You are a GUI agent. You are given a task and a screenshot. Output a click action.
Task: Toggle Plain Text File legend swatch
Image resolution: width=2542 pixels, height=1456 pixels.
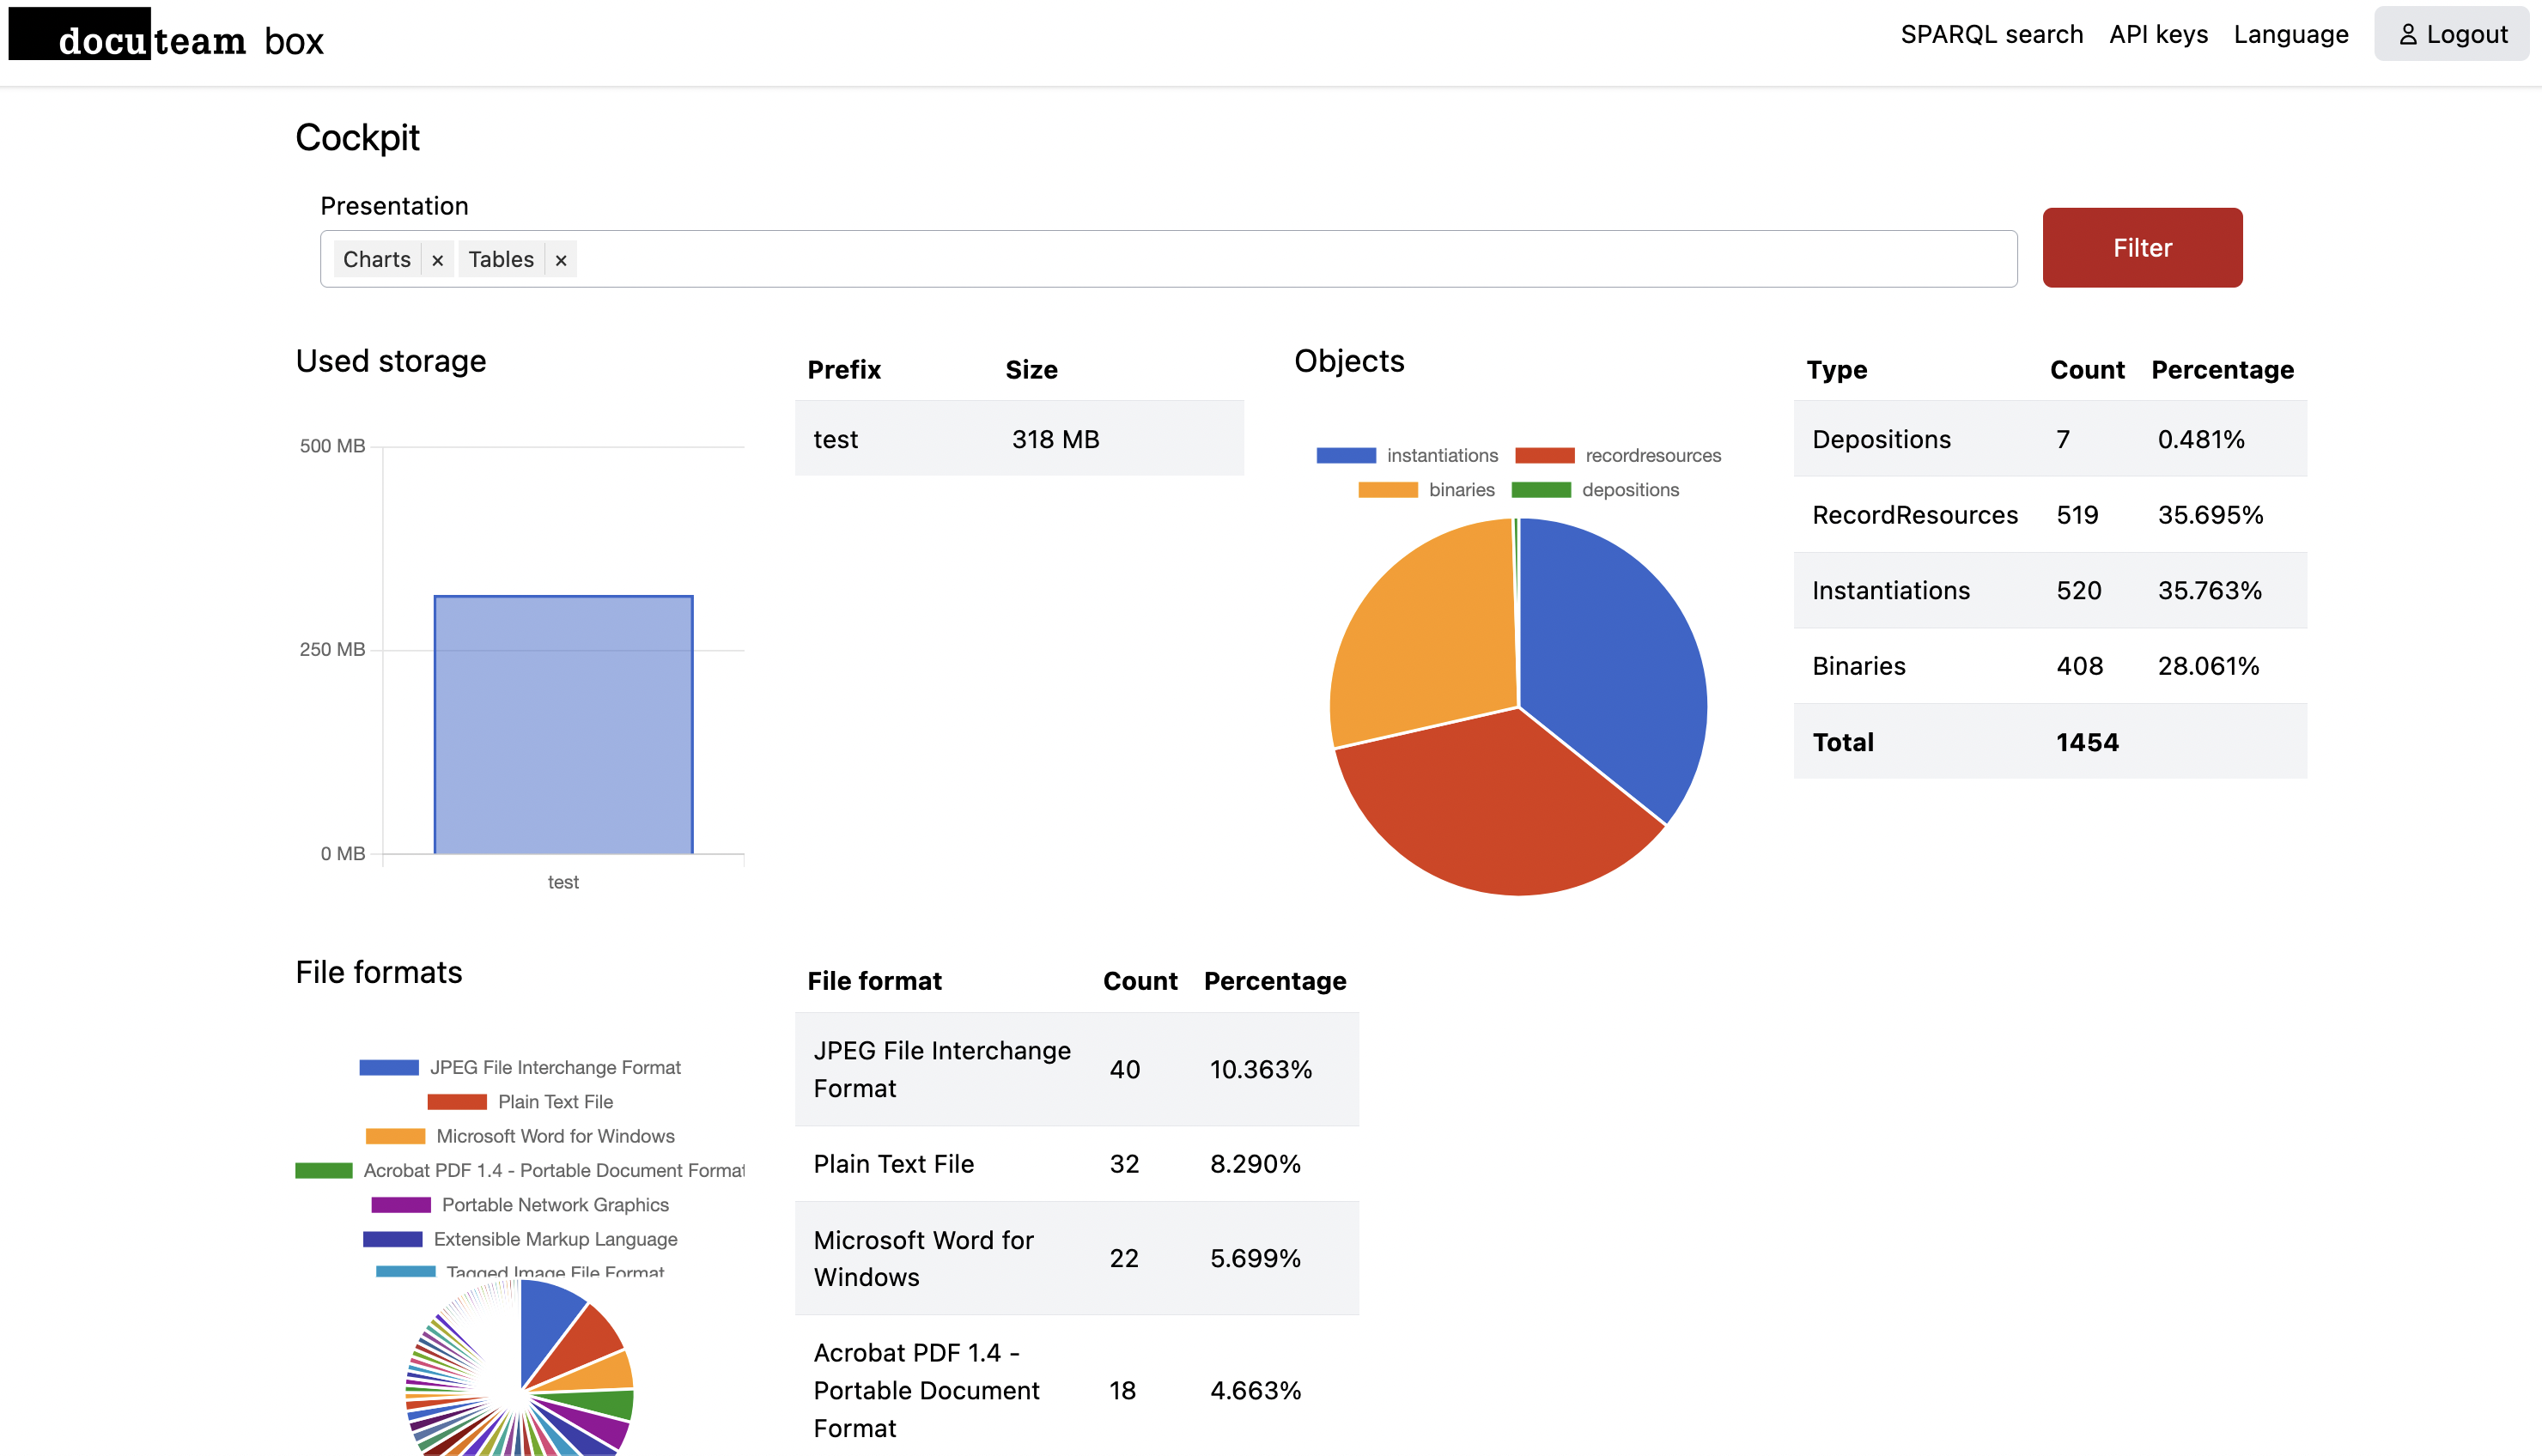457,1102
